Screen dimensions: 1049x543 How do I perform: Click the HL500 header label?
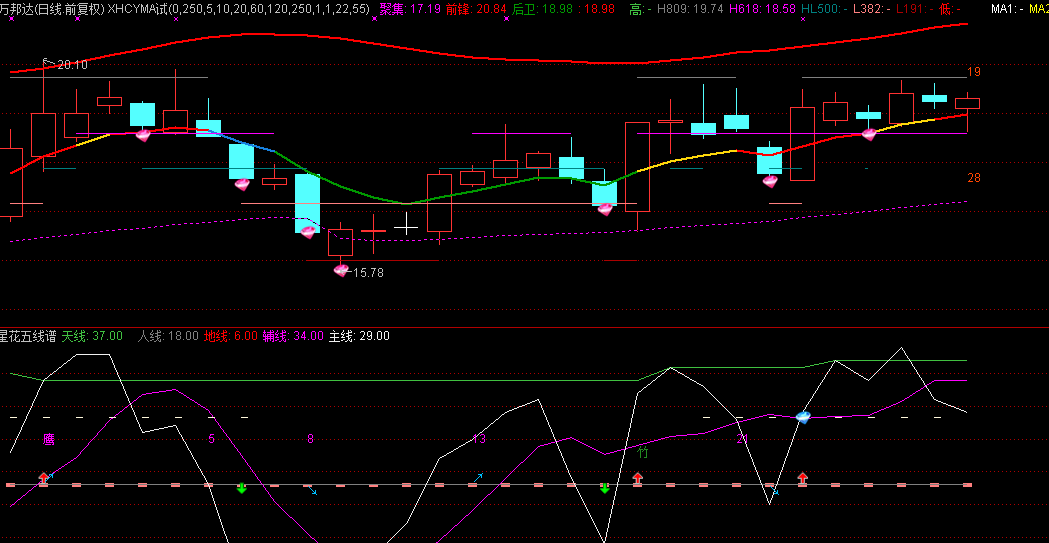tap(824, 9)
